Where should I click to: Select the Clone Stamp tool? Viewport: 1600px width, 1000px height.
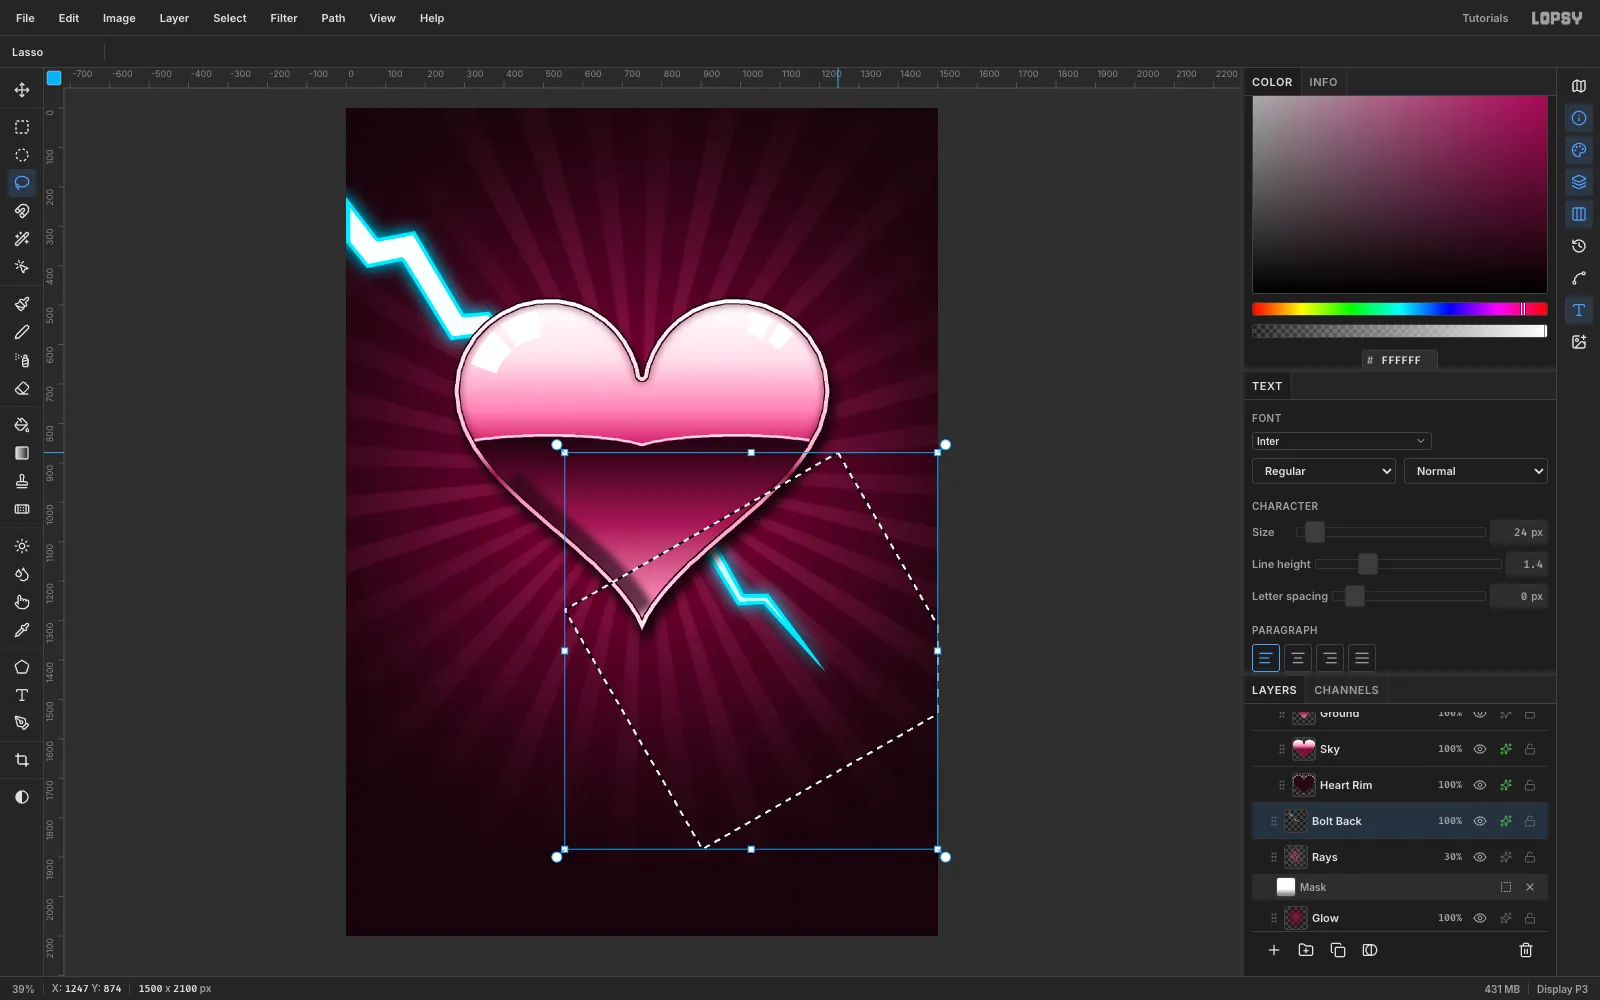coord(22,481)
